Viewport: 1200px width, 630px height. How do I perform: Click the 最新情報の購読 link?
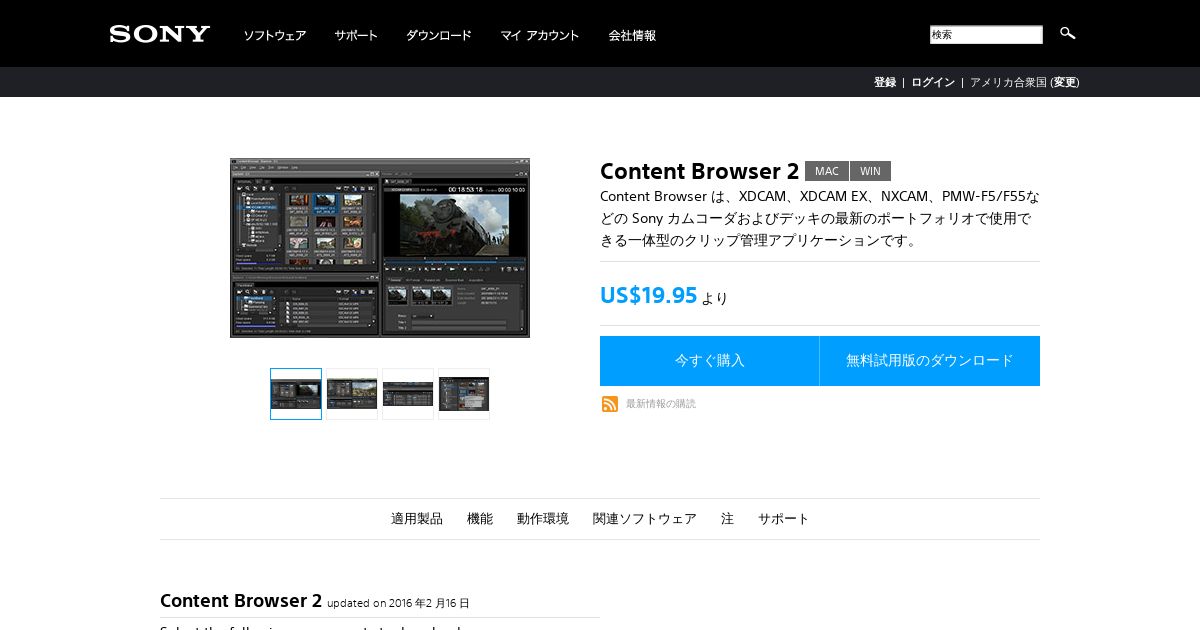point(661,404)
